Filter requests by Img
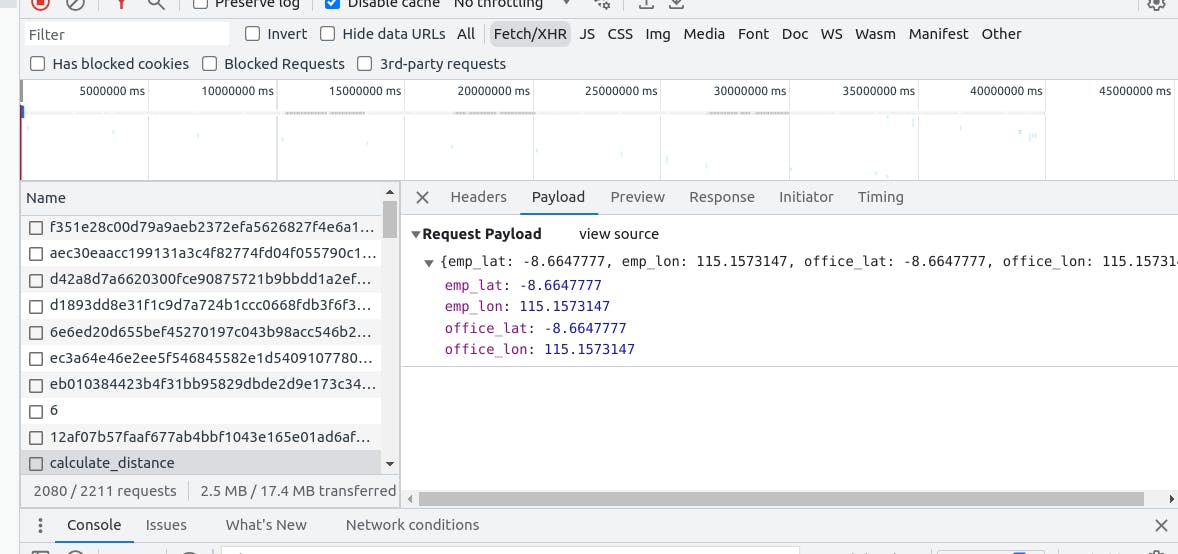The width and height of the screenshot is (1178, 554). pyautogui.click(x=658, y=34)
